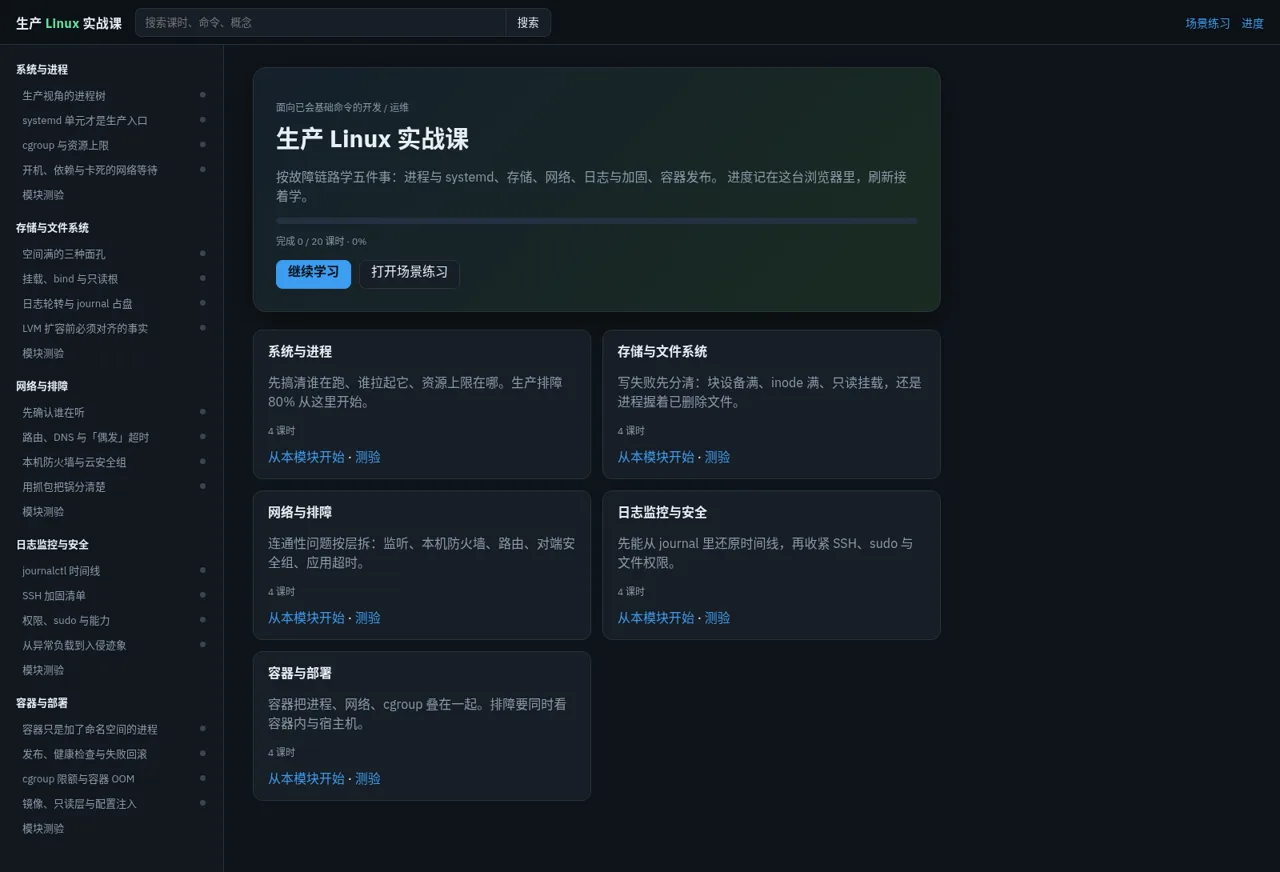Click the sidebar heading 网络与排障

pos(42,386)
